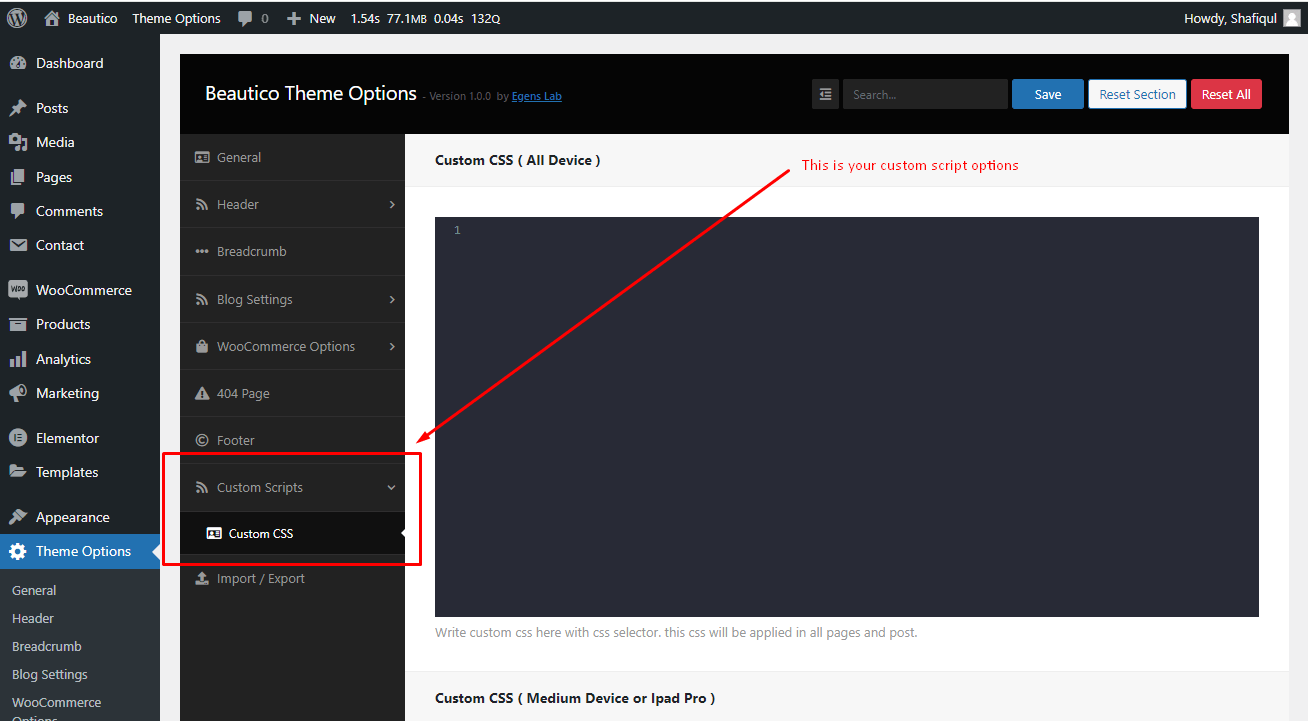The height and width of the screenshot is (721, 1308).
Task: Toggle the expand-all sections icon beside search
Action: pyautogui.click(x=825, y=94)
